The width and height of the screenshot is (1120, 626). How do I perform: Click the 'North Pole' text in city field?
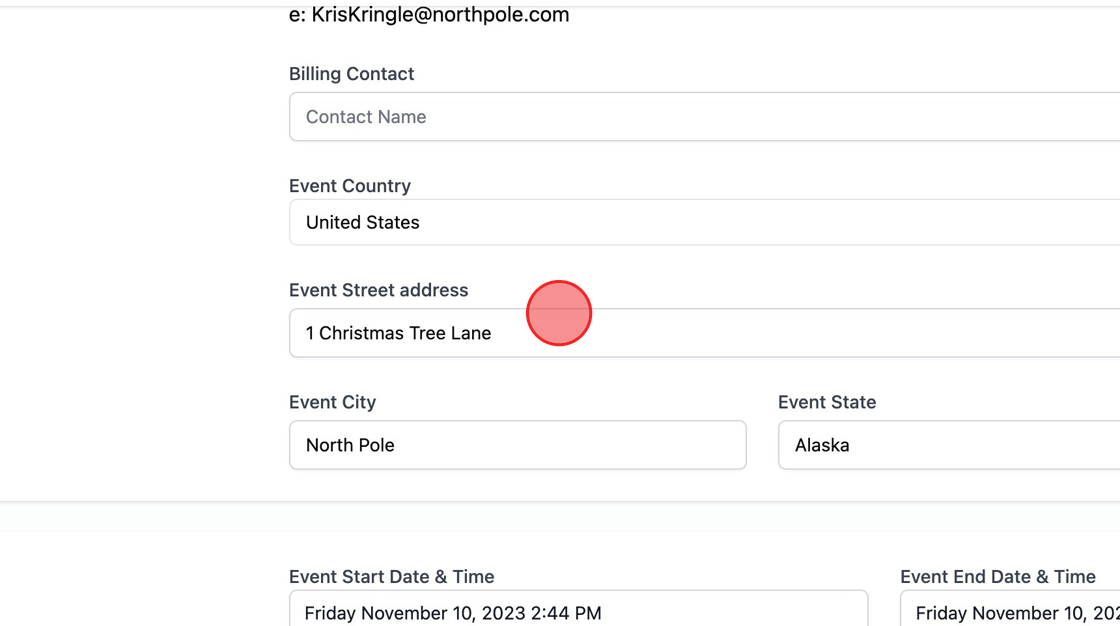tap(350, 445)
